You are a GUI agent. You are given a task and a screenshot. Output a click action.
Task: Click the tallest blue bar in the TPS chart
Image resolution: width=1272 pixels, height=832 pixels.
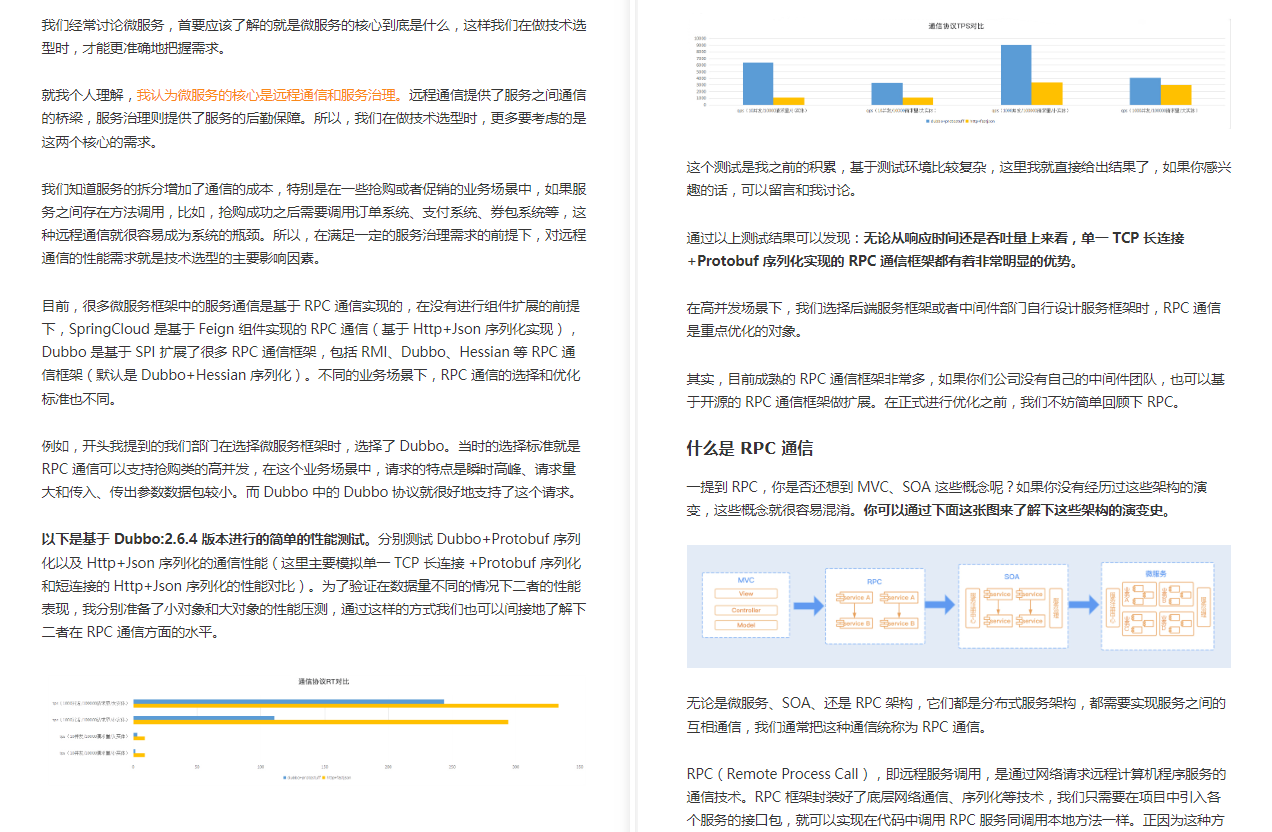click(1016, 75)
